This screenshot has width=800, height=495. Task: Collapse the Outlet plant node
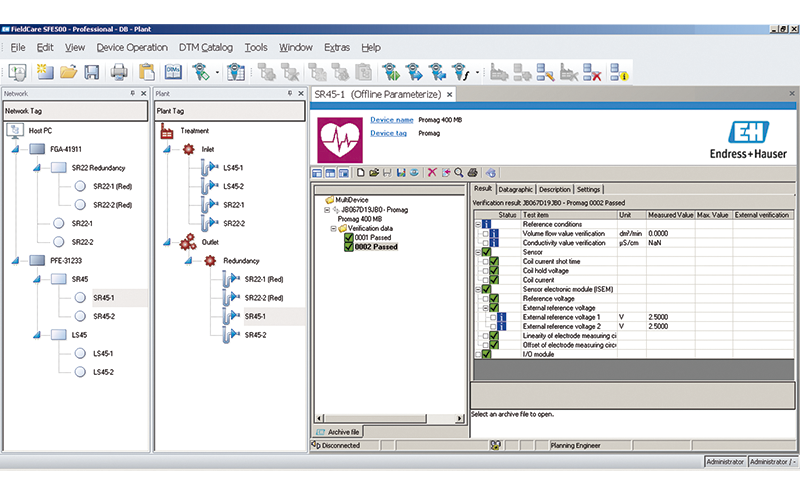pyautogui.click(x=167, y=242)
